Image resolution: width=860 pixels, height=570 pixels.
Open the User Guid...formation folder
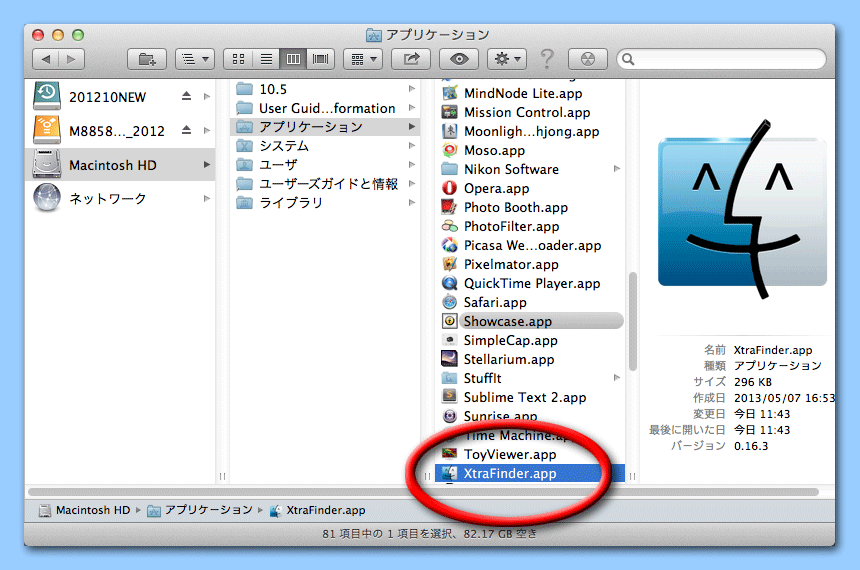coord(325,108)
